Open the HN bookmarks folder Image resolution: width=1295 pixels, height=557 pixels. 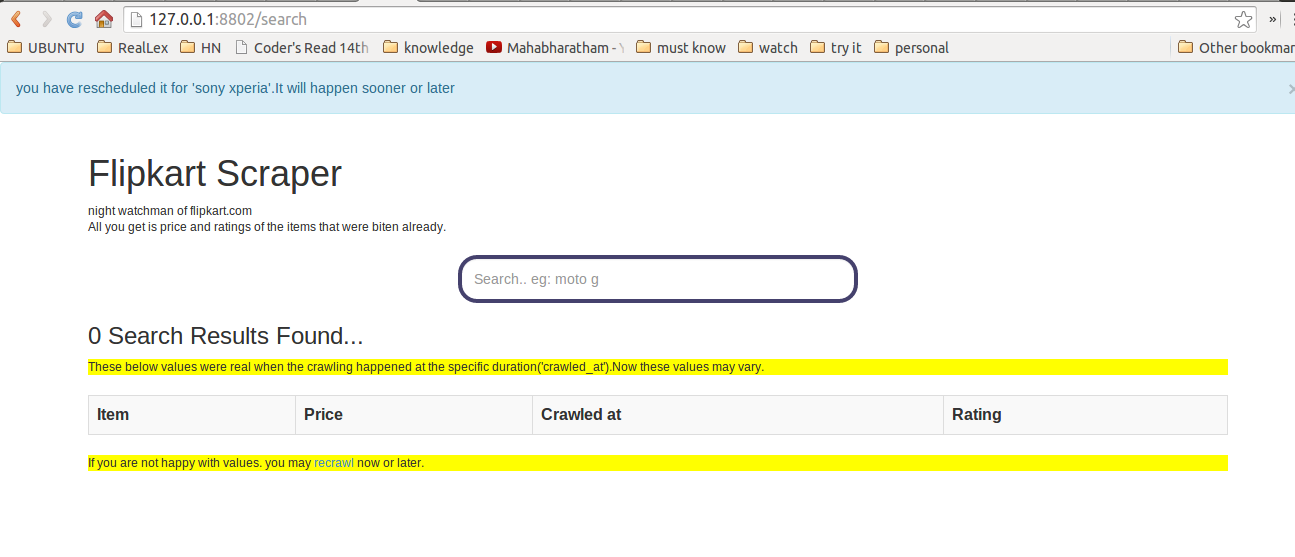pyautogui.click(x=200, y=47)
